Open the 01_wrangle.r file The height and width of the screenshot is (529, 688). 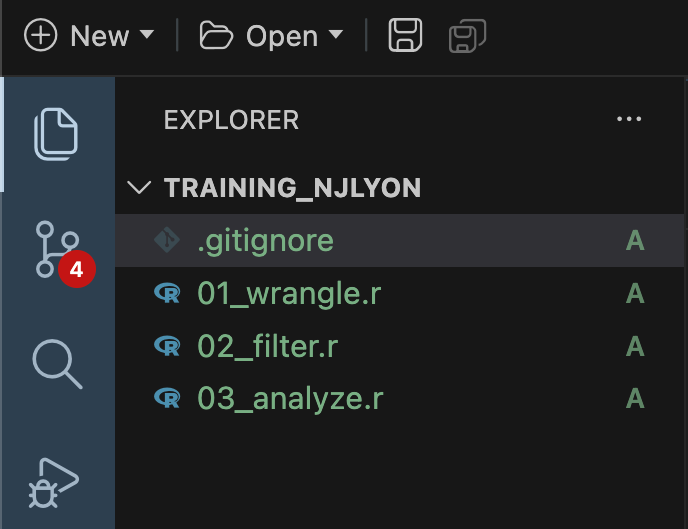[289, 294]
